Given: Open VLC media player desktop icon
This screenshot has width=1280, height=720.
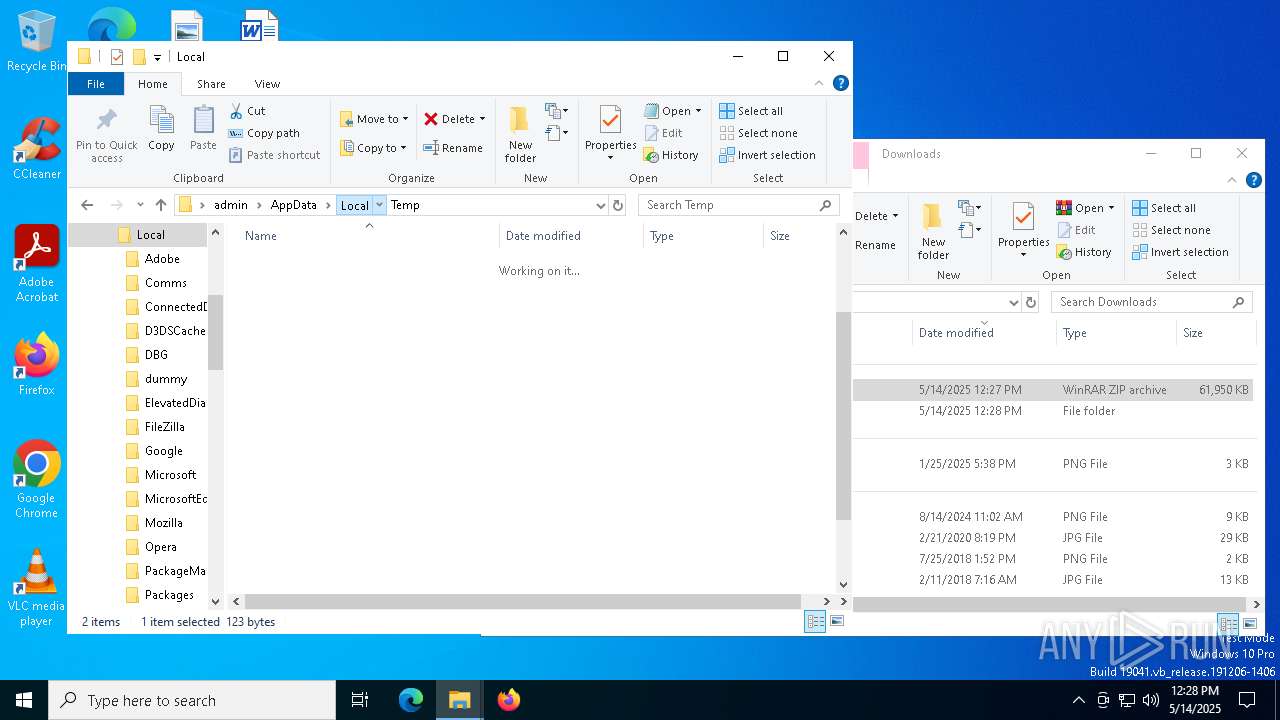Looking at the screenshot, I should (x=36, y=588).
